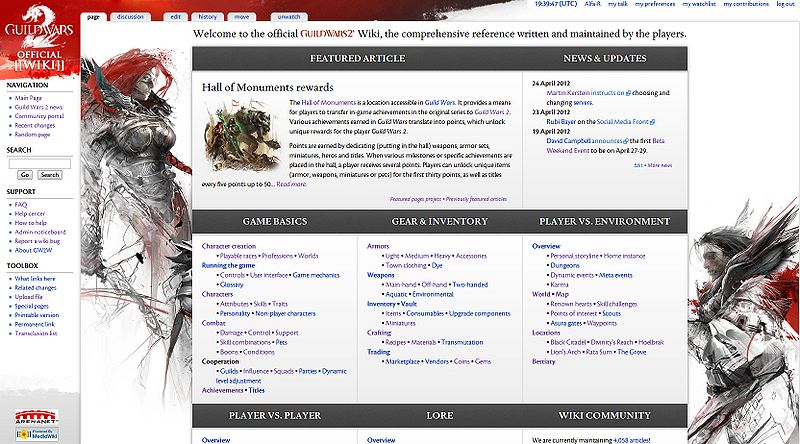800x444 pixels.
Task: Open Main Page in navigation
Action: pyautogui.click(x=28, y=98)
